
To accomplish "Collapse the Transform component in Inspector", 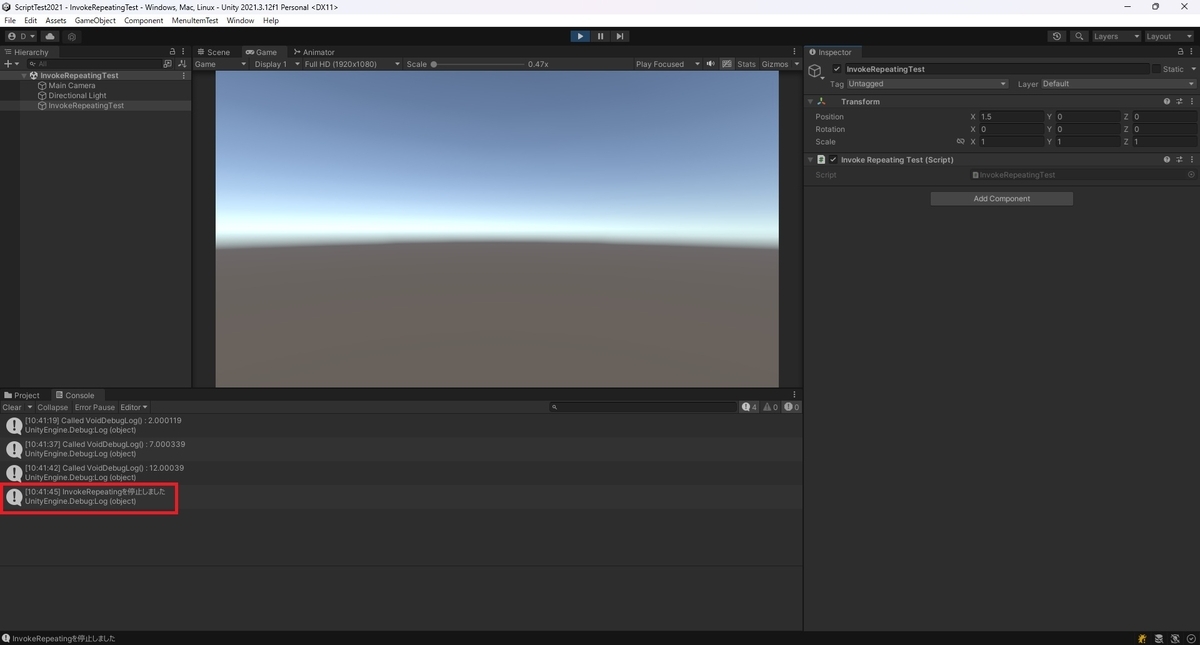I will tap(810, 101).
